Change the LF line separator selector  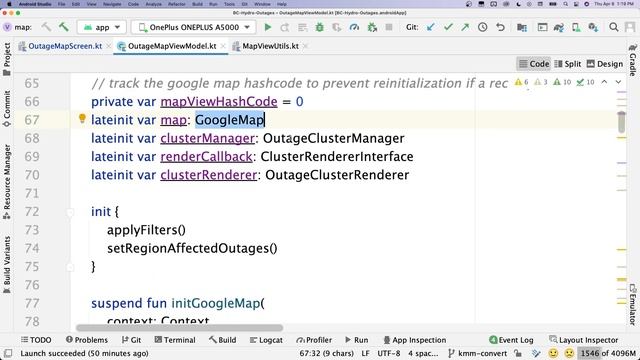pyautogui.click(x=365, y=353)
